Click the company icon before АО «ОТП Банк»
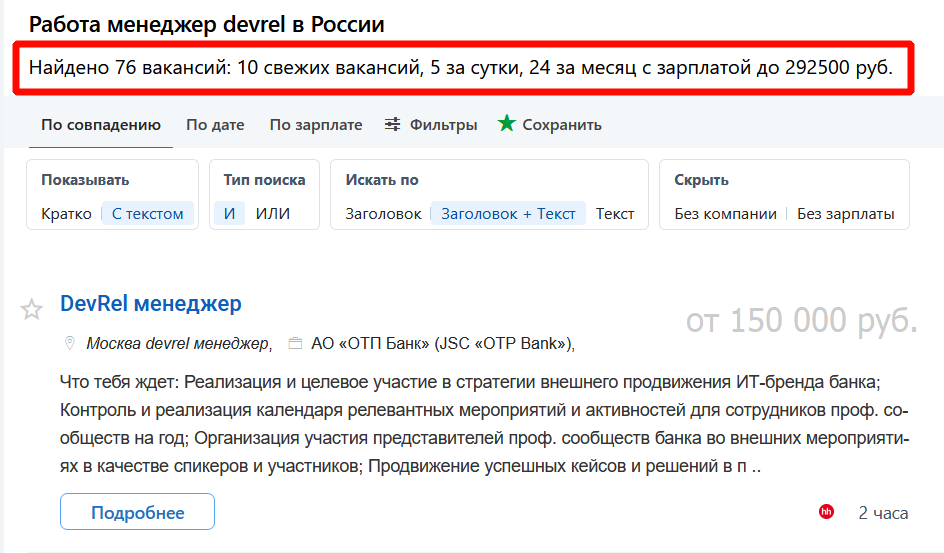The height and width of the screenshot is (553, 944). coord(295,343)
